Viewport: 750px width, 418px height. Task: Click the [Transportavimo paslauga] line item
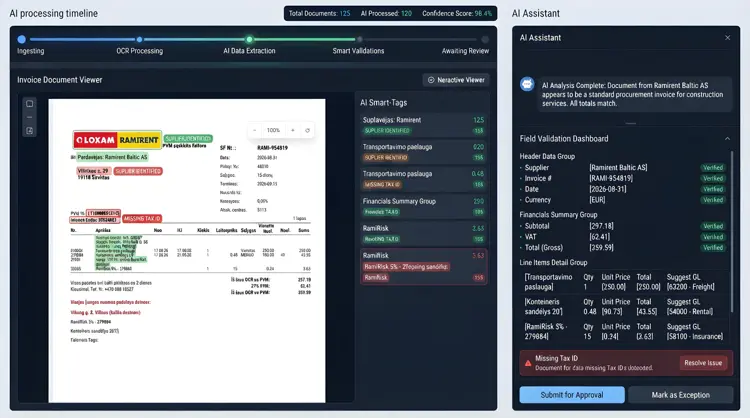click(x=548, y=282)
